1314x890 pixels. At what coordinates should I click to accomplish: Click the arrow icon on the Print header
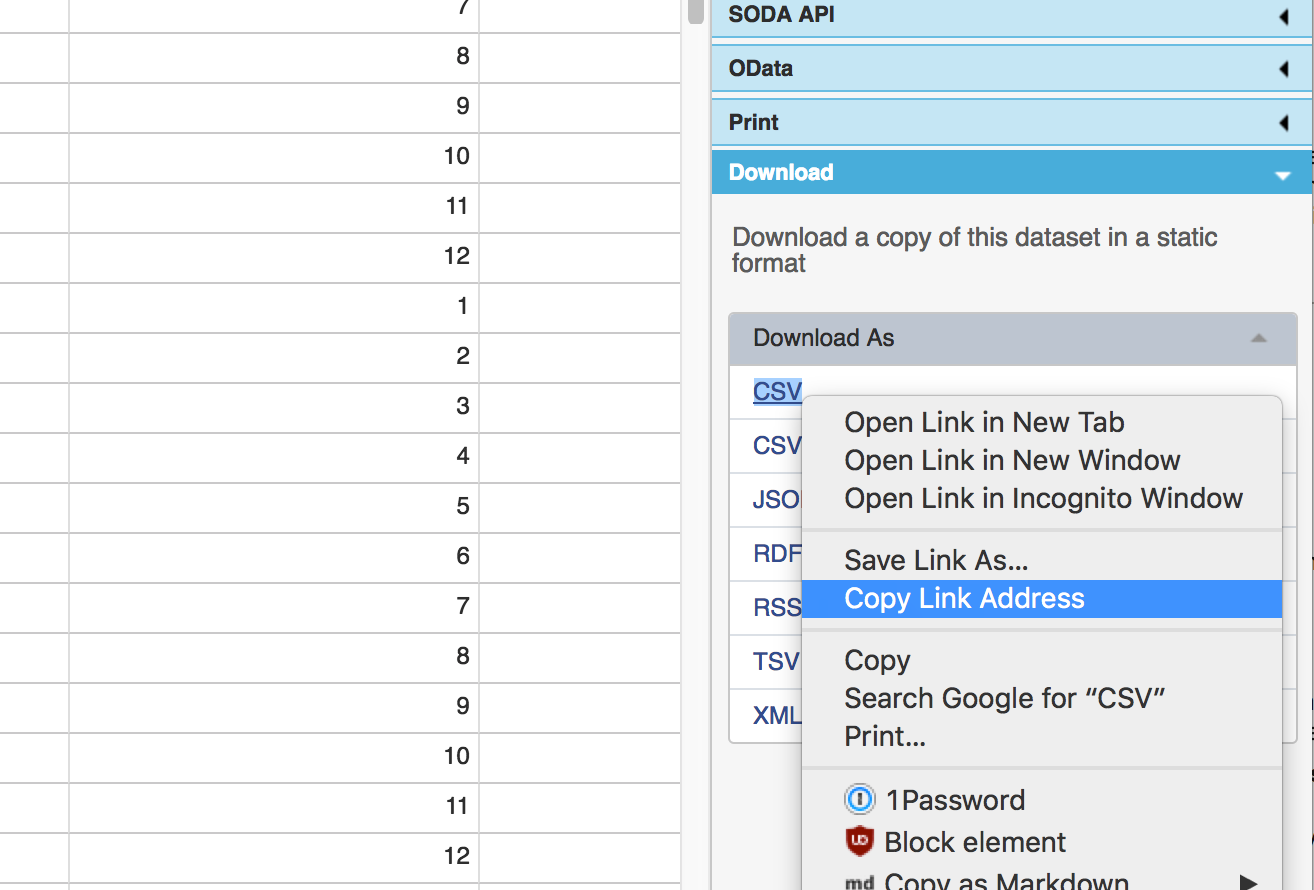click(x=1283, y=123)
